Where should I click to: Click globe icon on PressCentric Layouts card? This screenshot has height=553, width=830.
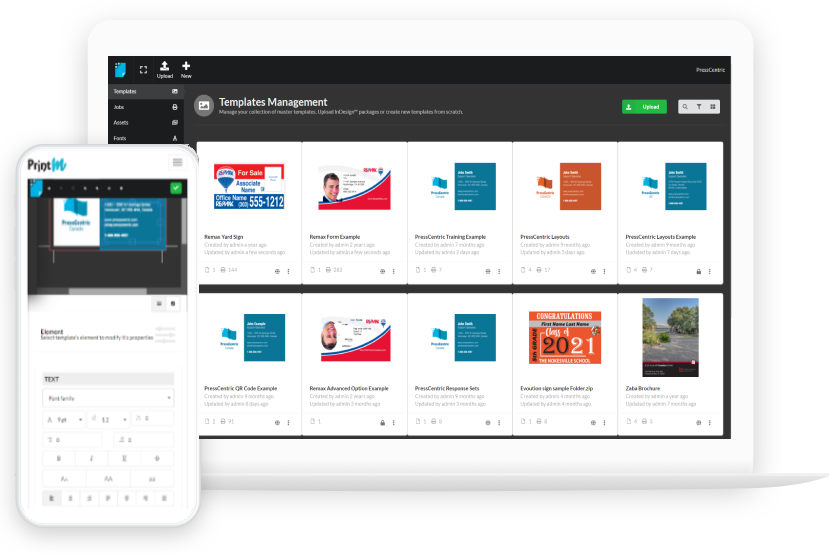[593, 271]
